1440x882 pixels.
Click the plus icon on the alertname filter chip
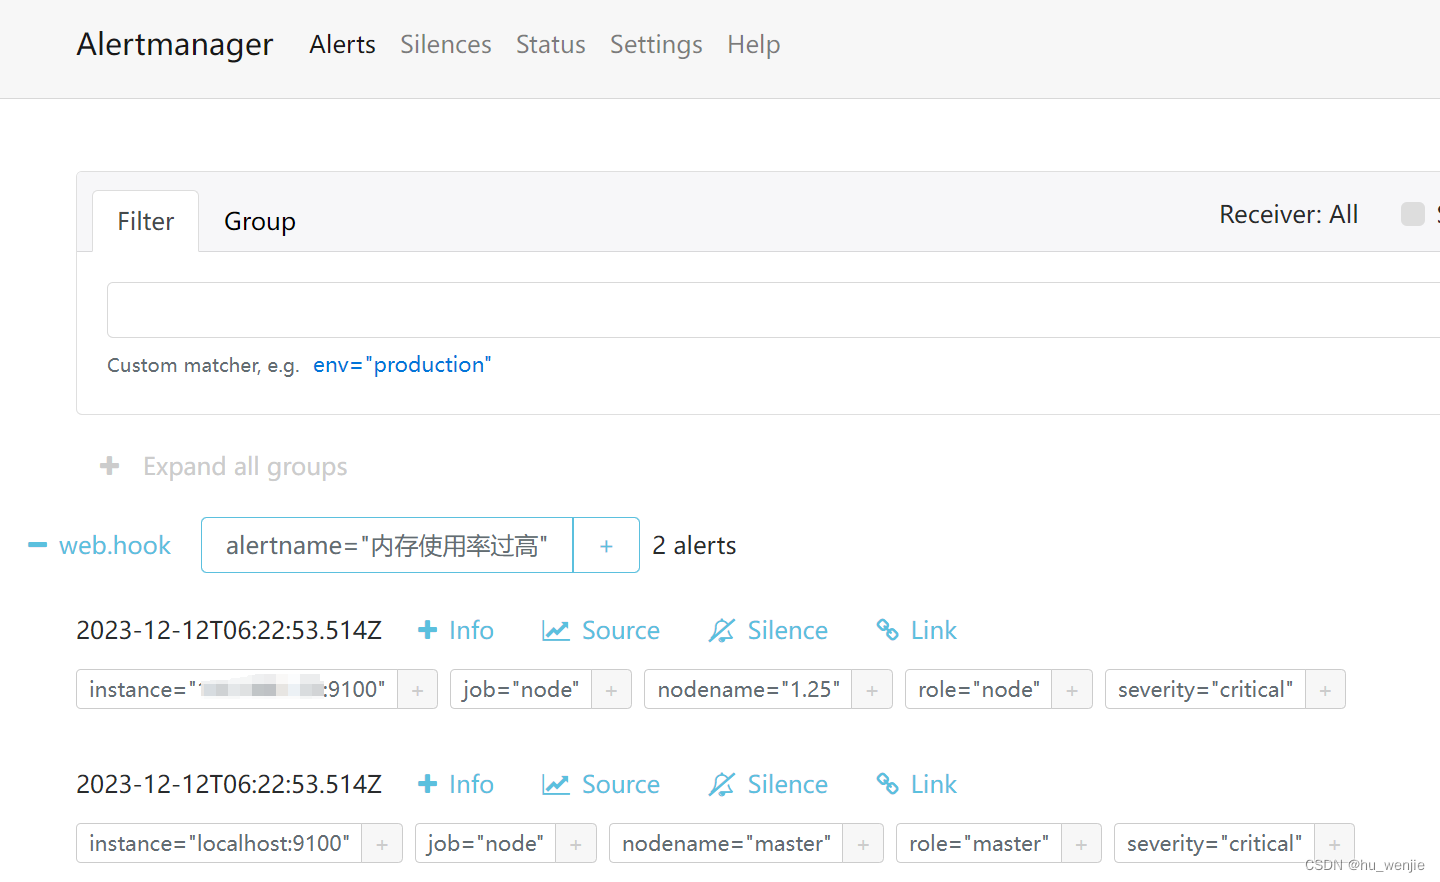(606, 545)
